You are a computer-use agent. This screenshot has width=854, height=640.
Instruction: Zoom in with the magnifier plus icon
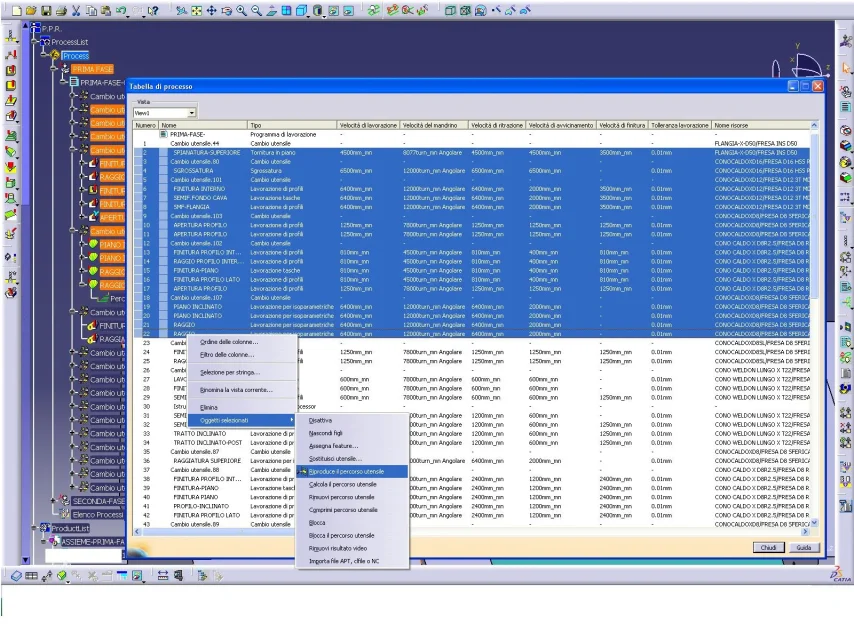click(x=241, y=10)
